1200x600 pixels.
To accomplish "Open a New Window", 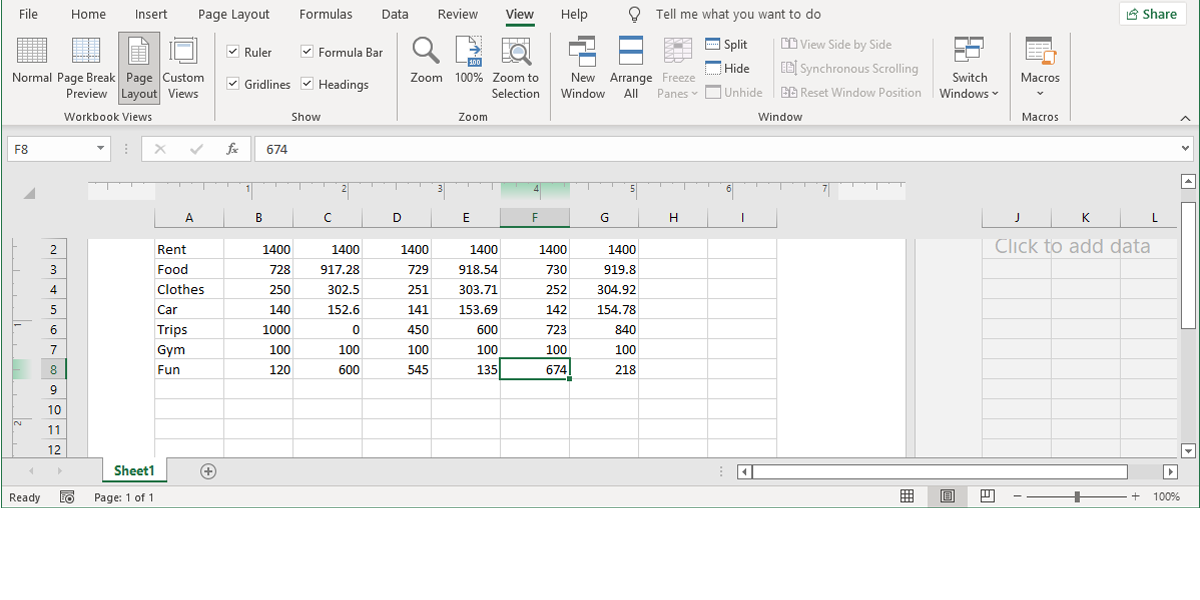I will coord(582,67).
